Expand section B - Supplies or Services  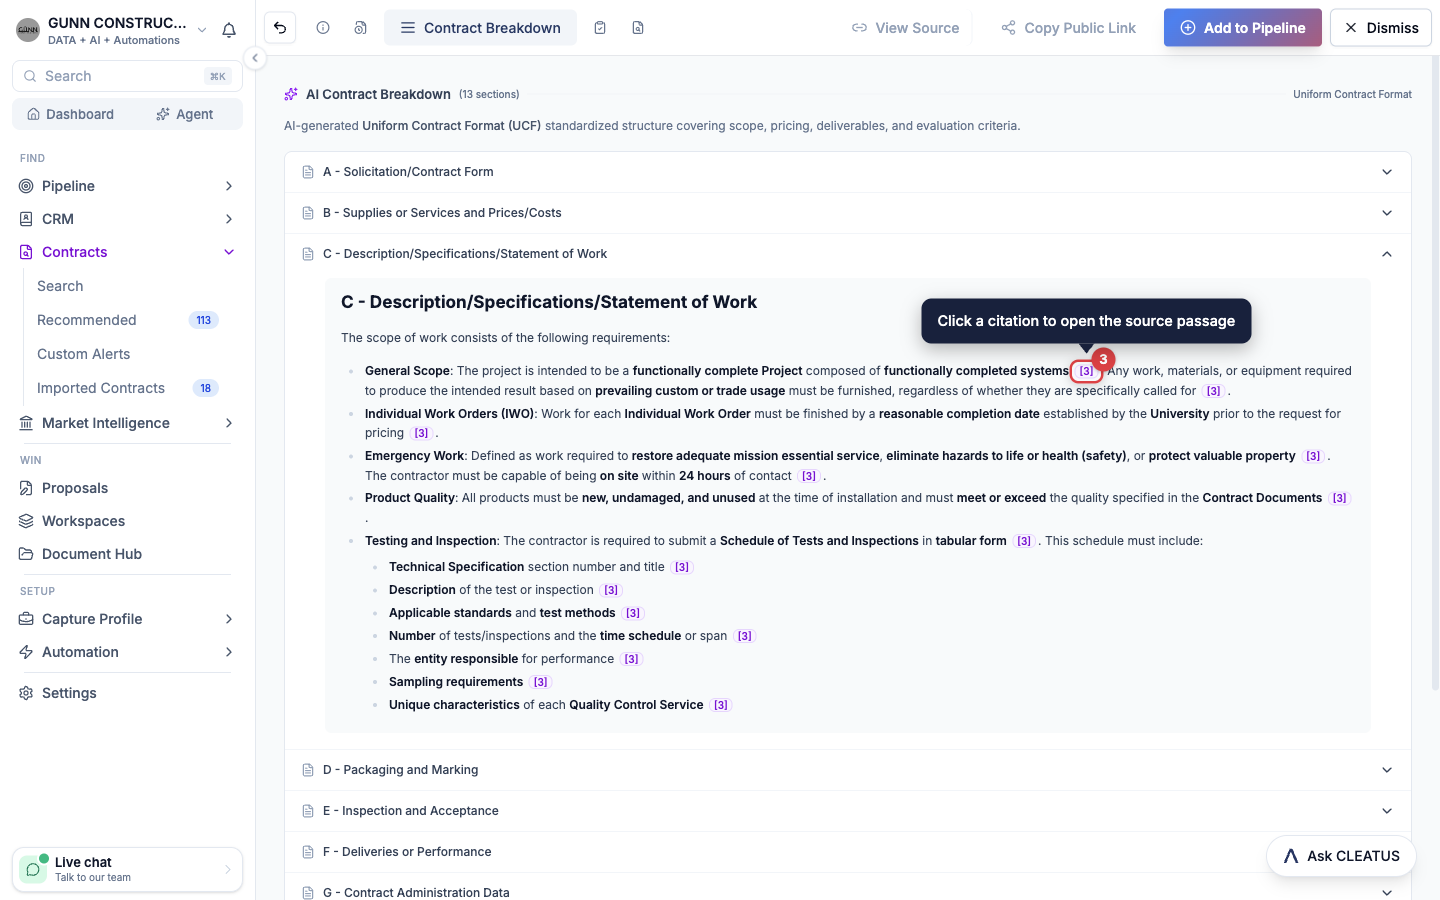847,213
